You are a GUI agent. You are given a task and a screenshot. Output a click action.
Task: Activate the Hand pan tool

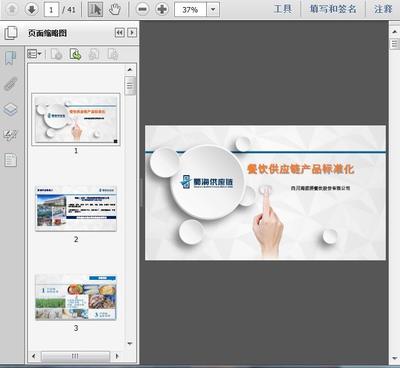pyautogui.click(x=115, y=9)
